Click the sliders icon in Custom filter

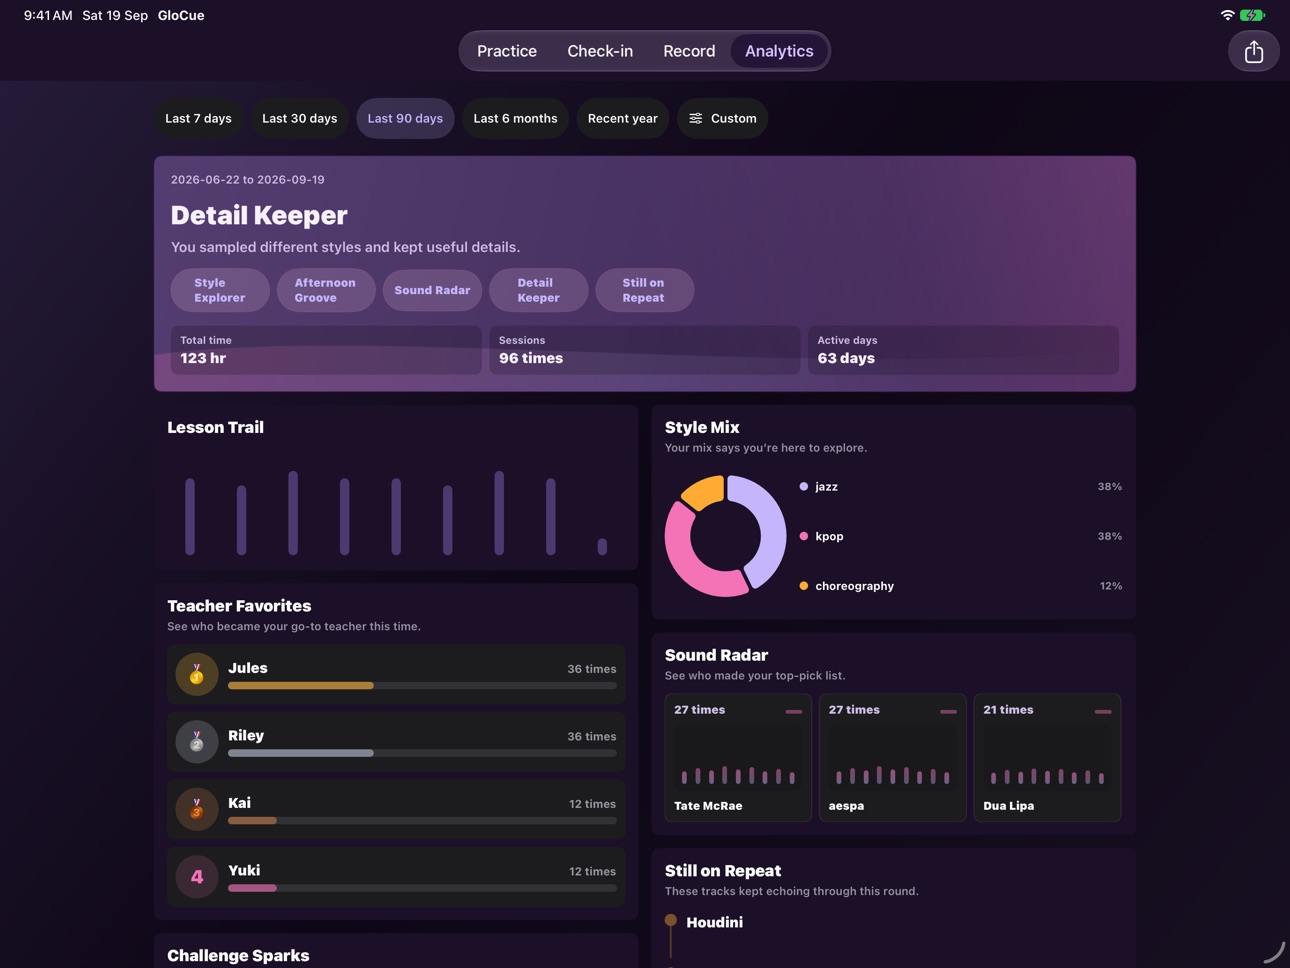click(696, 118)
